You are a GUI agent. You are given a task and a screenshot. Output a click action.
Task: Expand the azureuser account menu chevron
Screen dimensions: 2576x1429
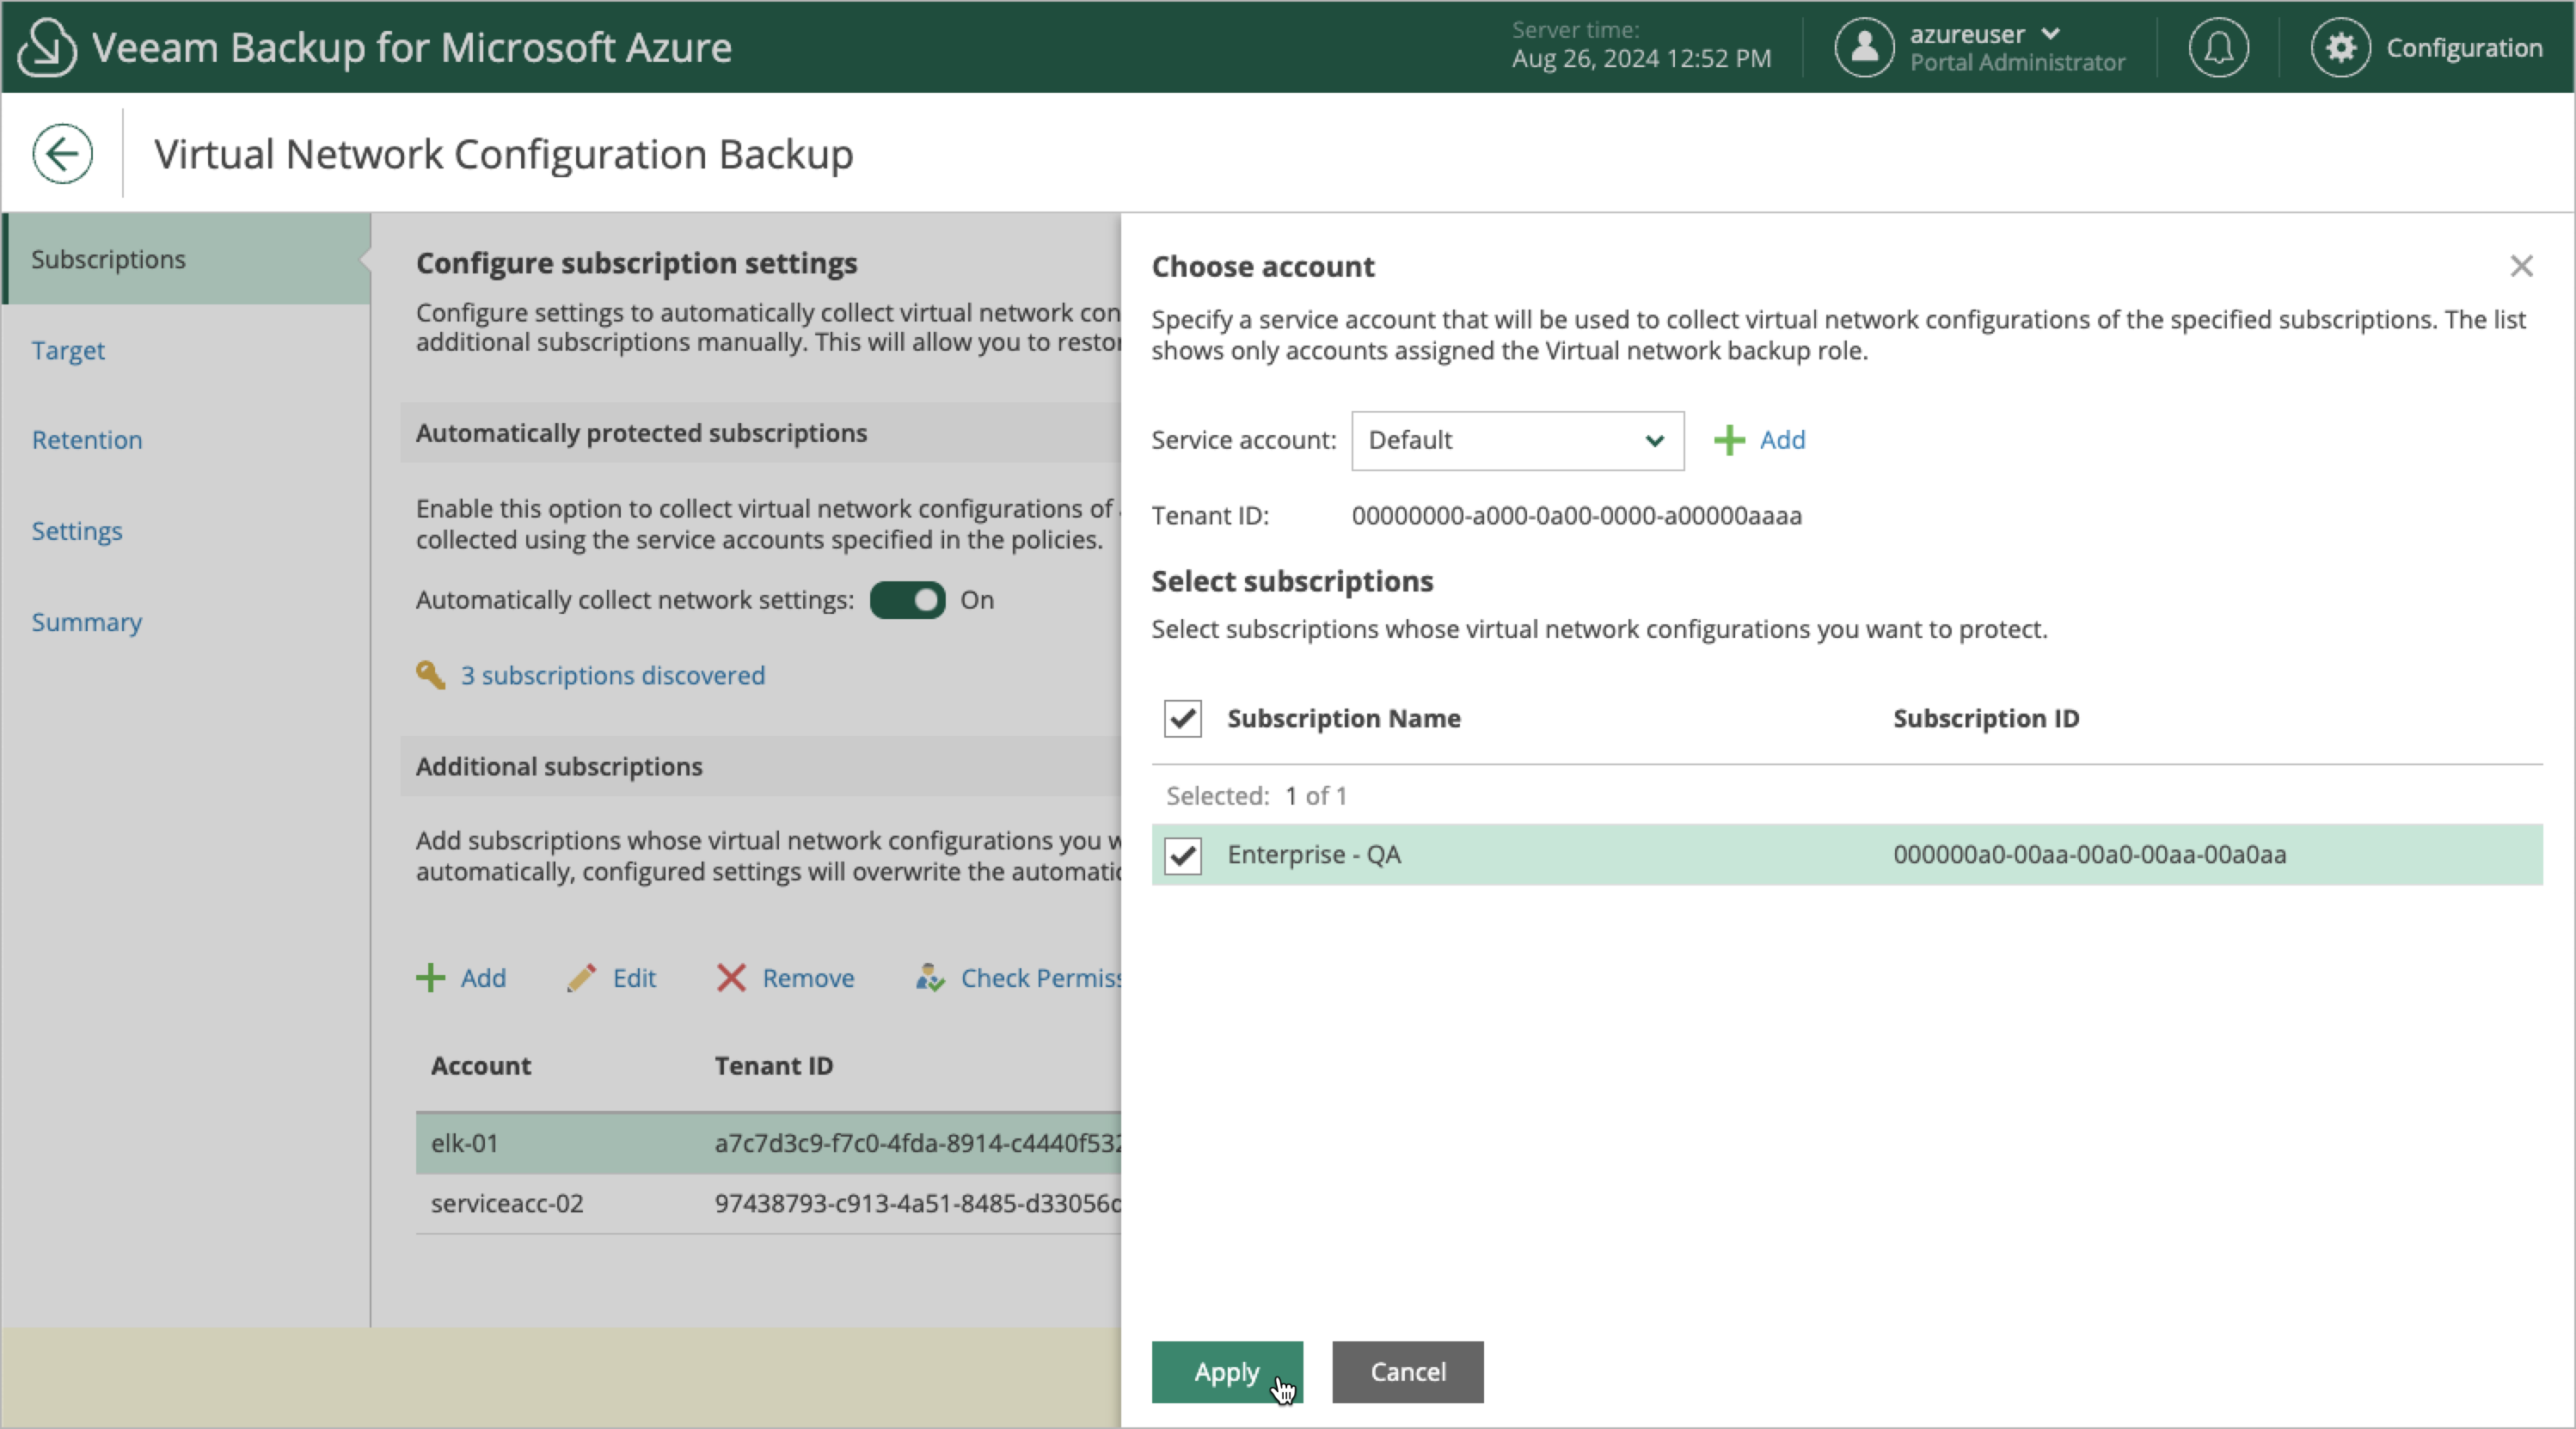(2051, 33)
